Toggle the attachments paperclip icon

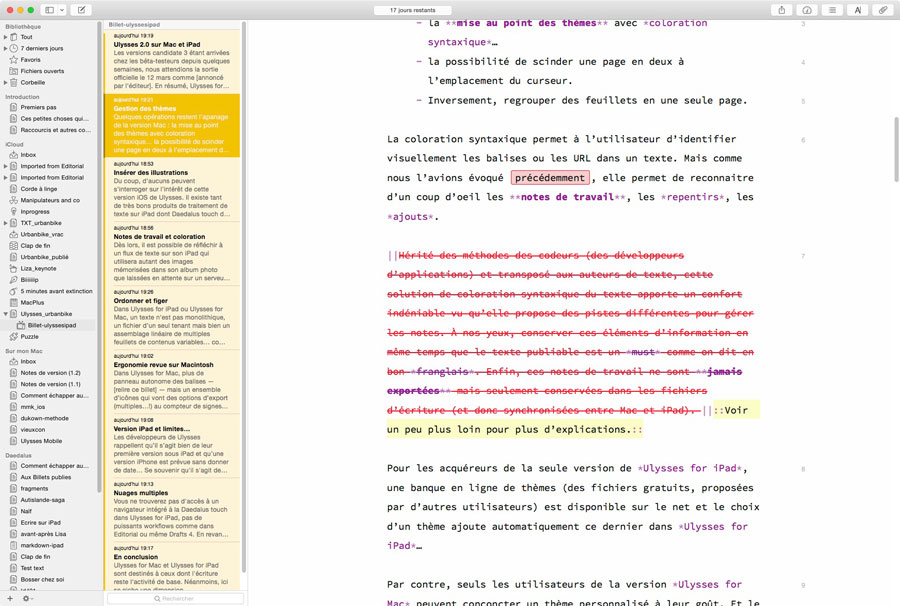pos(883,10)
